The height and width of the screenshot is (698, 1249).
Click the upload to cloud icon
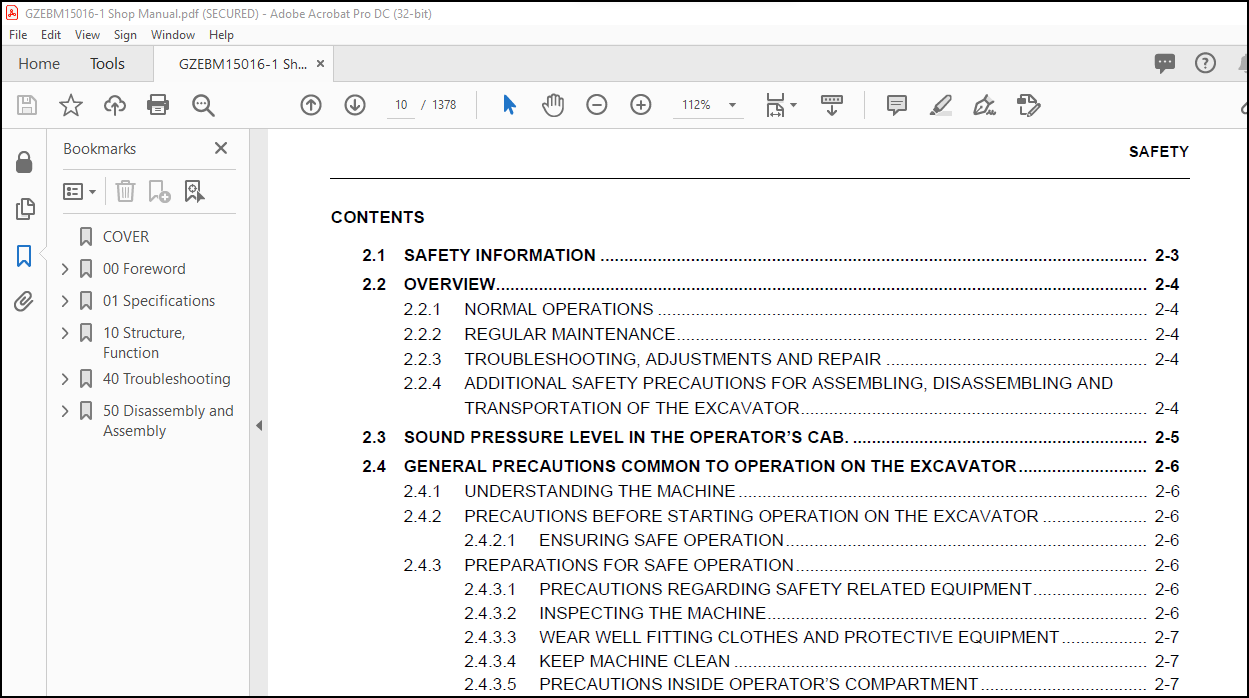click(x=115, y=105)
